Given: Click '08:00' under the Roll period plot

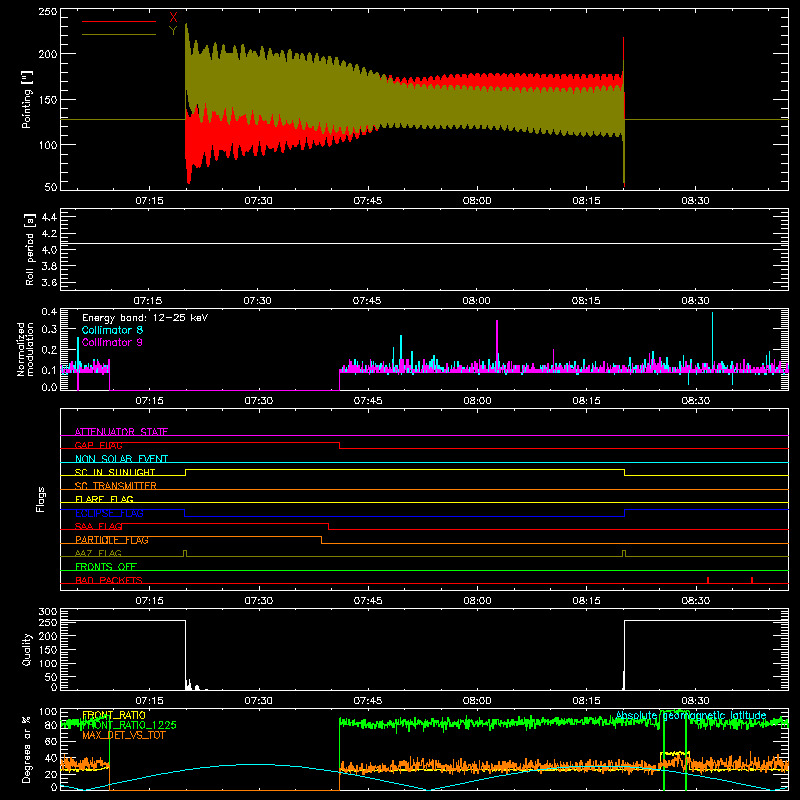Looking at the screenshot, I should coord(476,301).
